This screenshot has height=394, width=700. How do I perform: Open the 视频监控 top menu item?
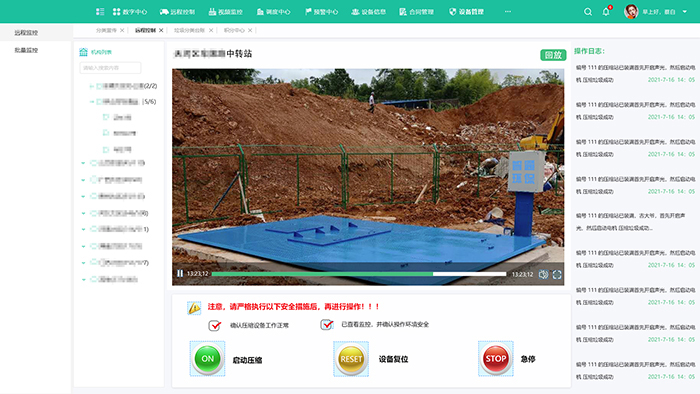[225, 12]
